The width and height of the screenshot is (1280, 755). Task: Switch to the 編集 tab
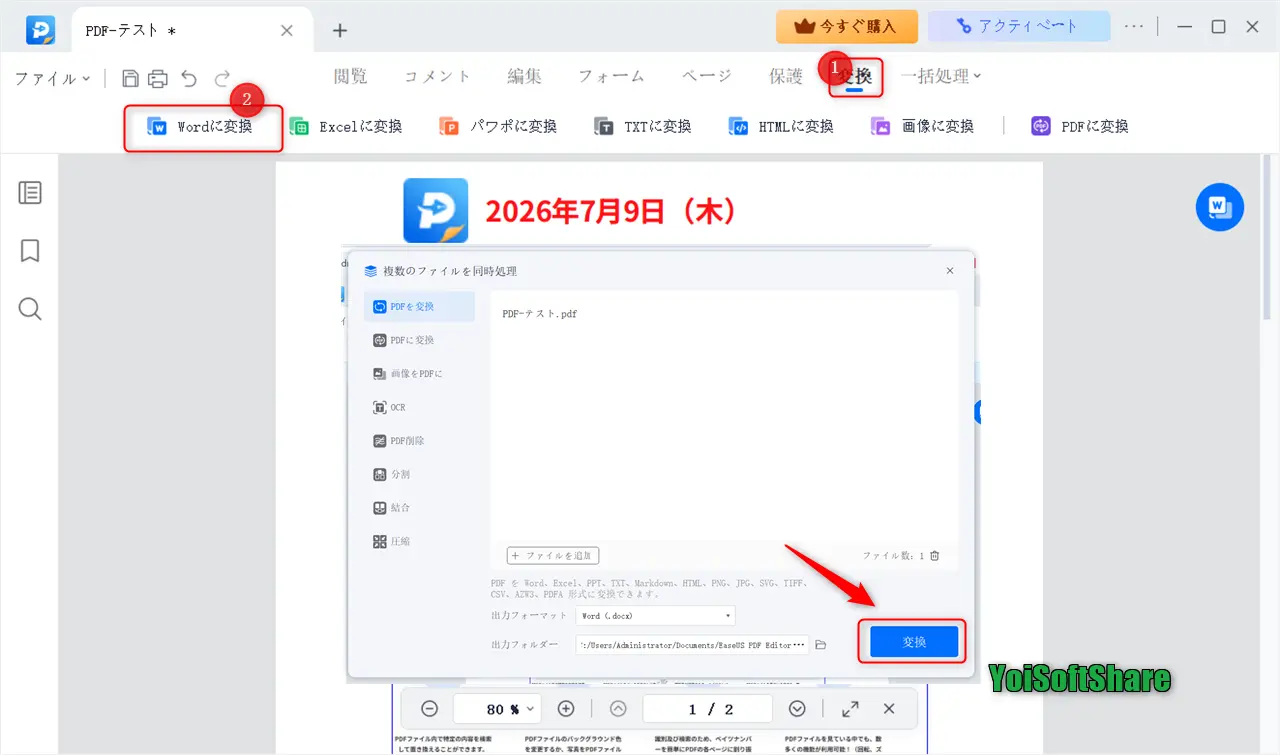coord(524,76)
